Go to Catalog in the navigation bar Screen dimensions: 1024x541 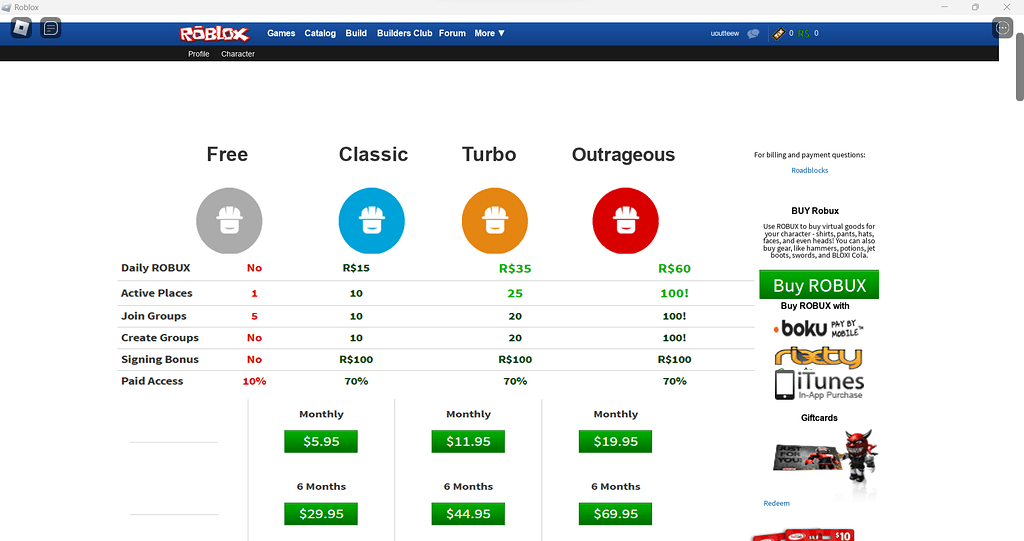coord(320,33)
